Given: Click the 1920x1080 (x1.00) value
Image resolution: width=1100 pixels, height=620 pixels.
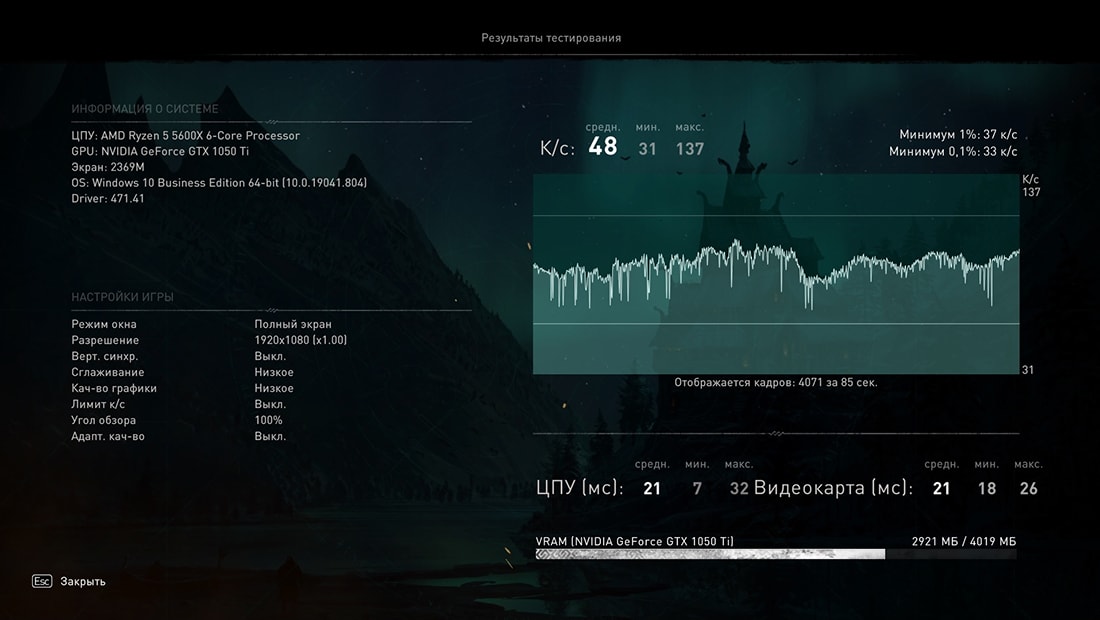Looking at the screenshot, I should [300, 340].
